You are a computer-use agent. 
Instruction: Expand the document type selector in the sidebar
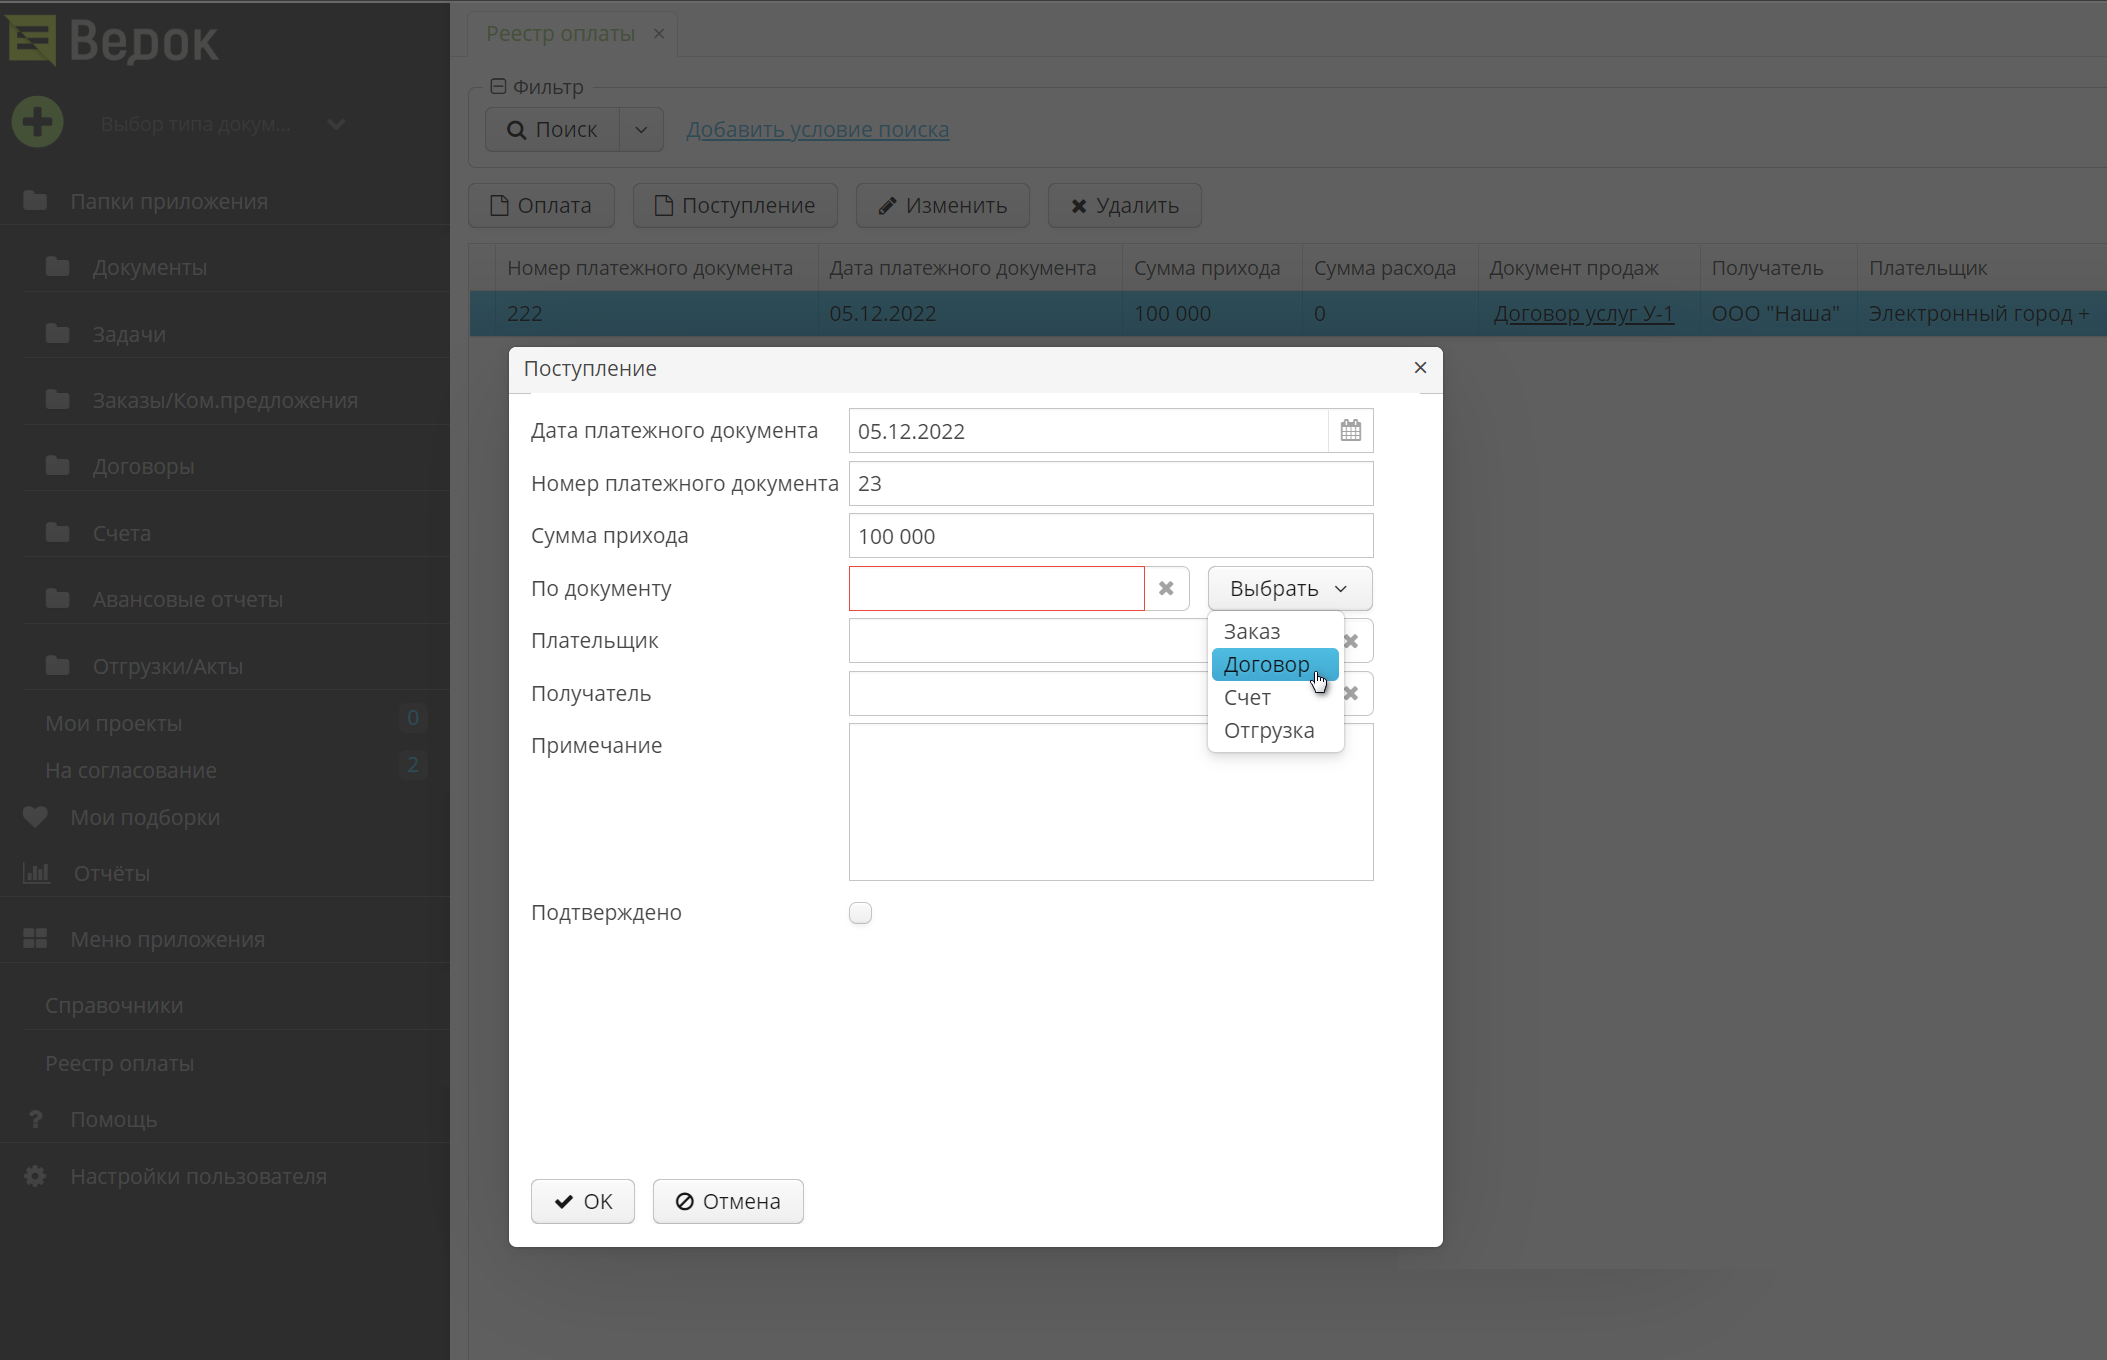[335, 124]
